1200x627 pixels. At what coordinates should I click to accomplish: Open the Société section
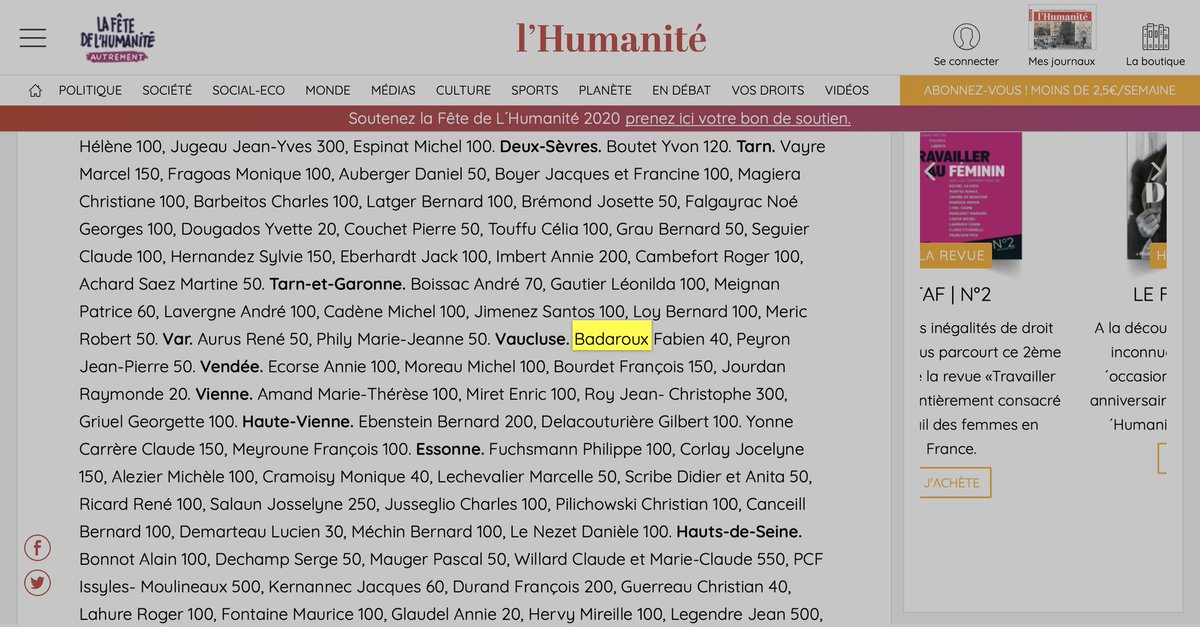click(167, 90)
